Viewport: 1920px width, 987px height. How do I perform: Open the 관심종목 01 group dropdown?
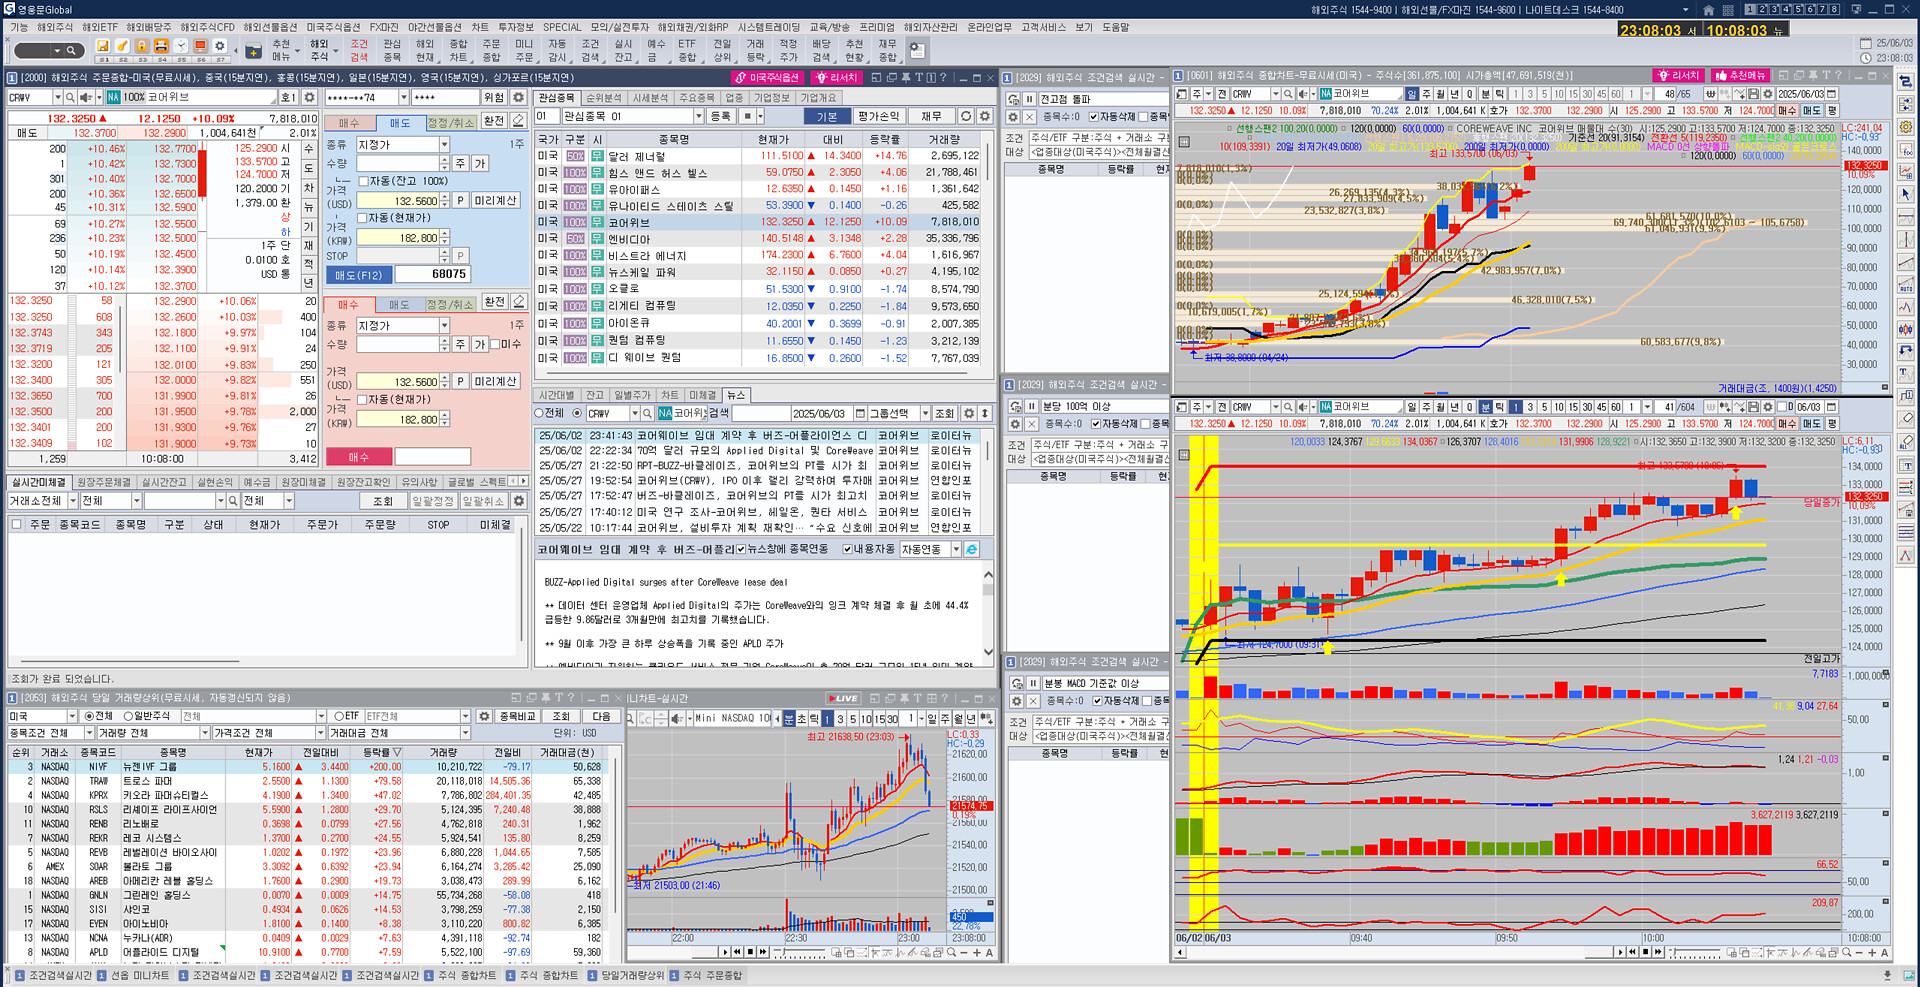point(698,117)
